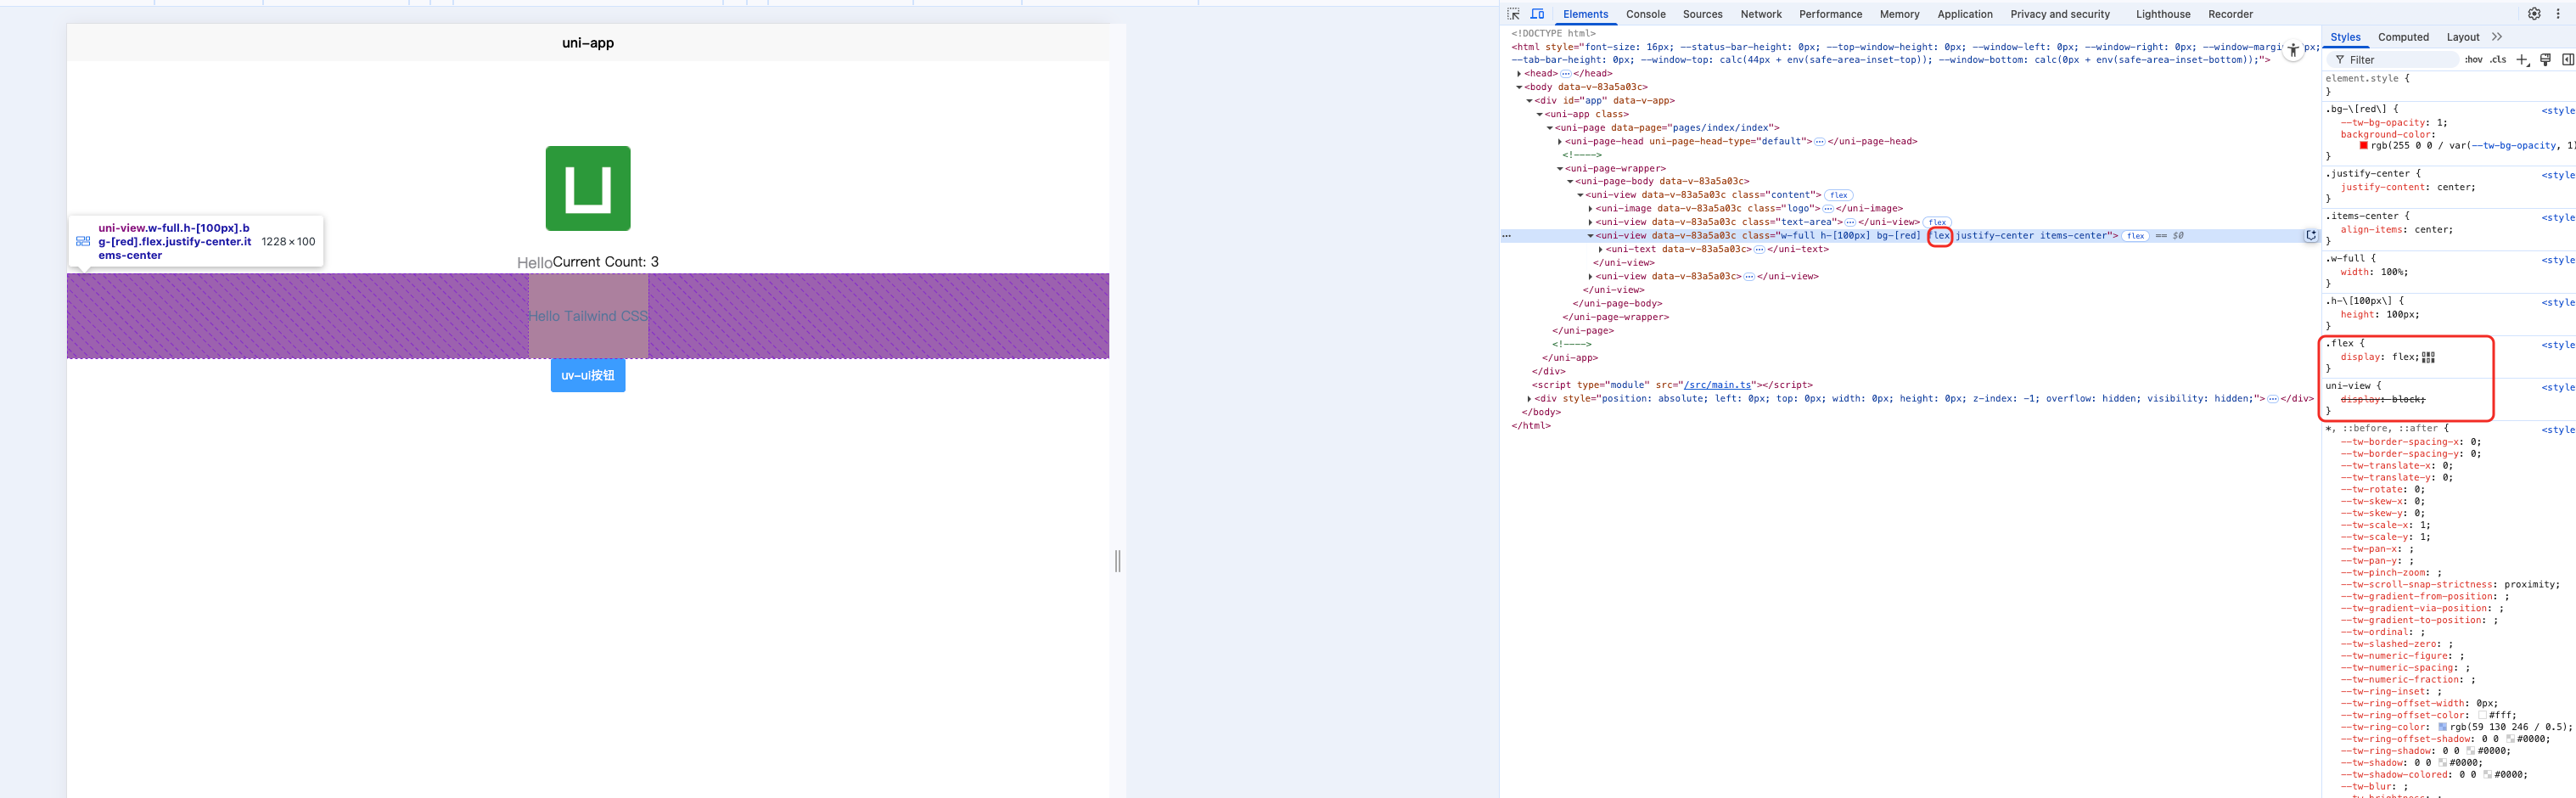This screenshot has height=798, width=2576.
Task: Click the element.style rule block
Action: pyautogui.click(x=2448, y=85)
